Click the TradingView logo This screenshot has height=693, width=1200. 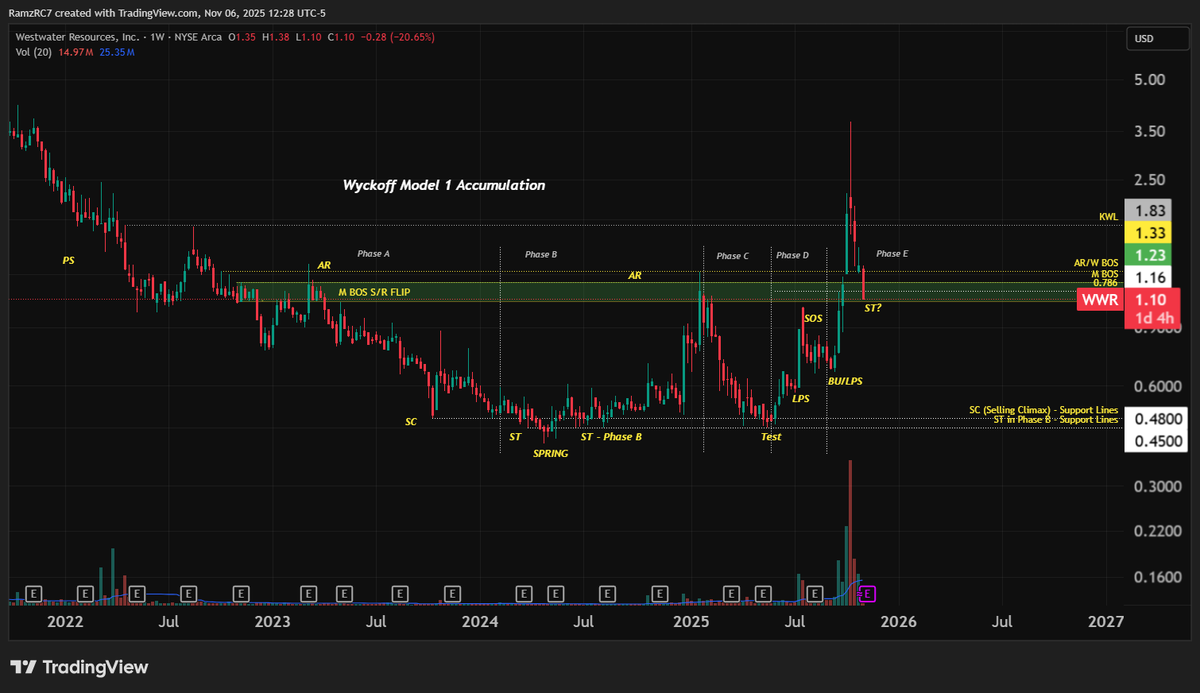click(80, 667)
